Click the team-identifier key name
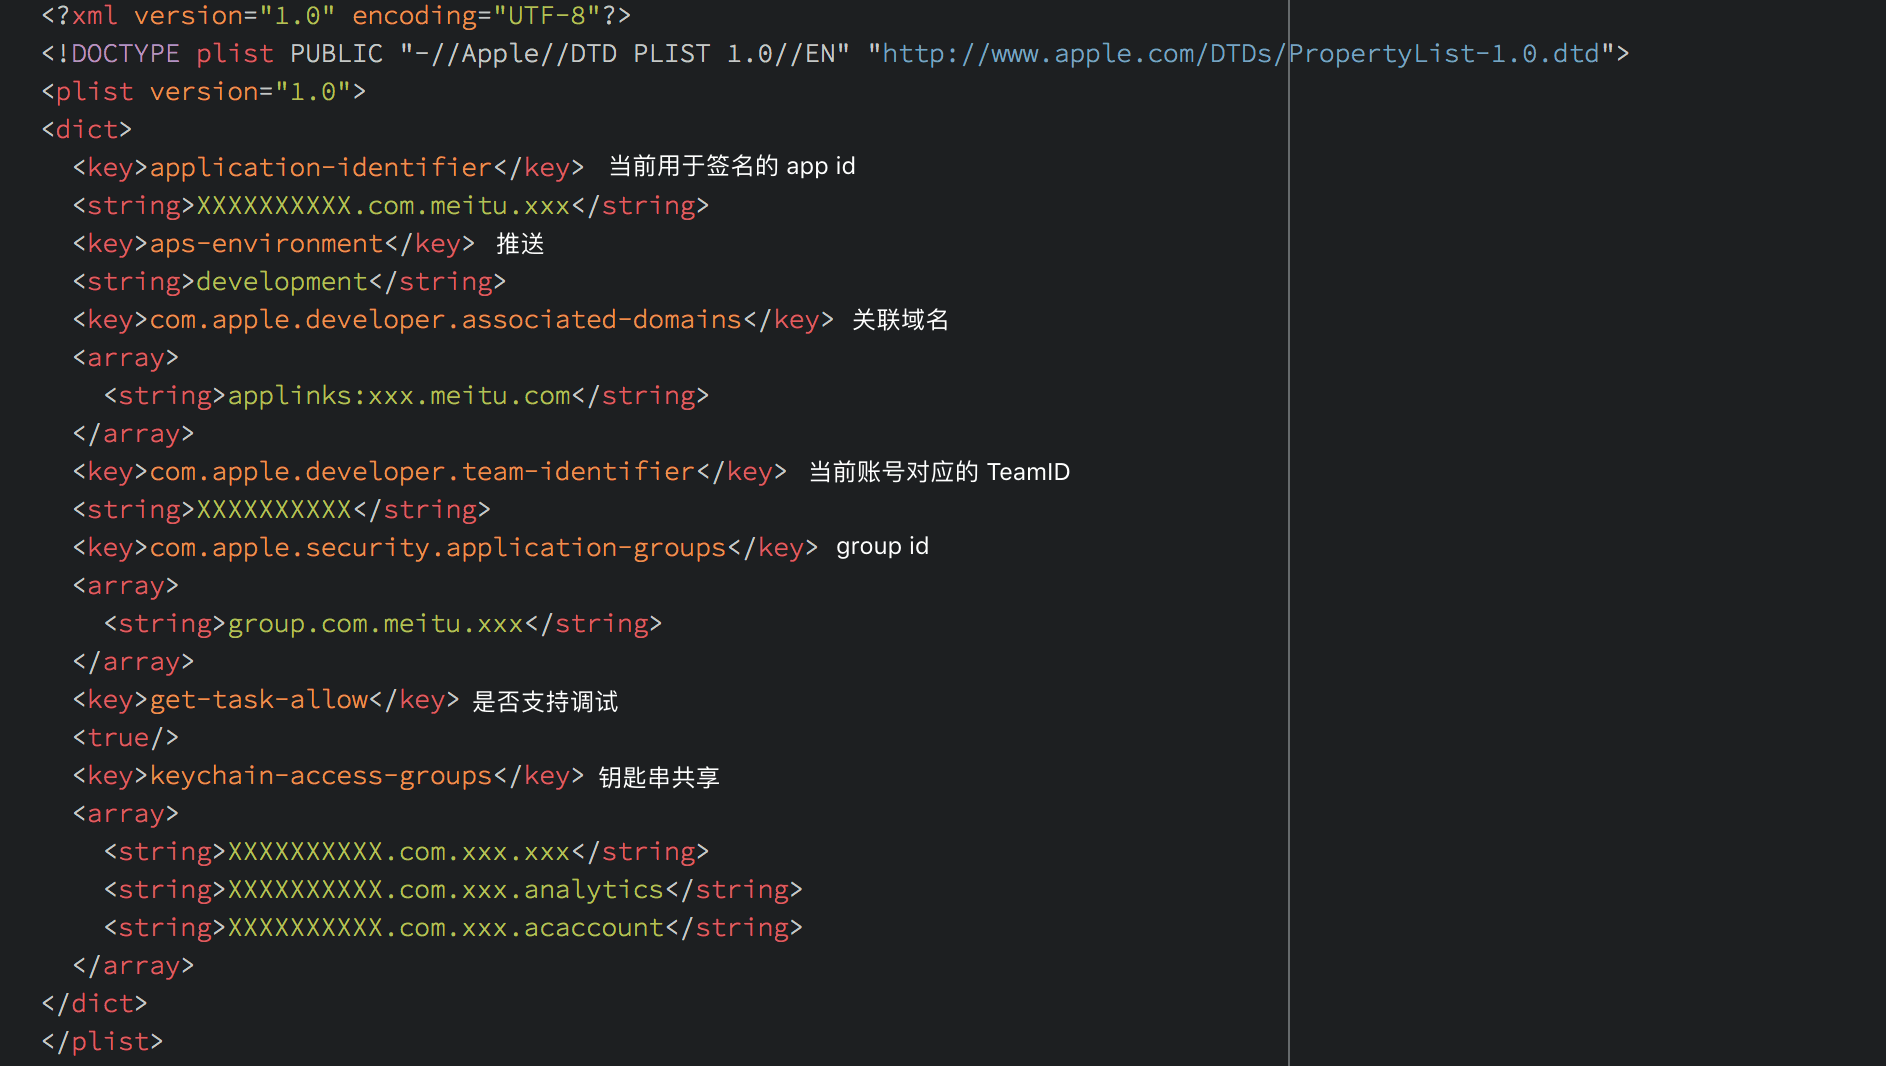1886x1066 pixels. pos(421,472)
